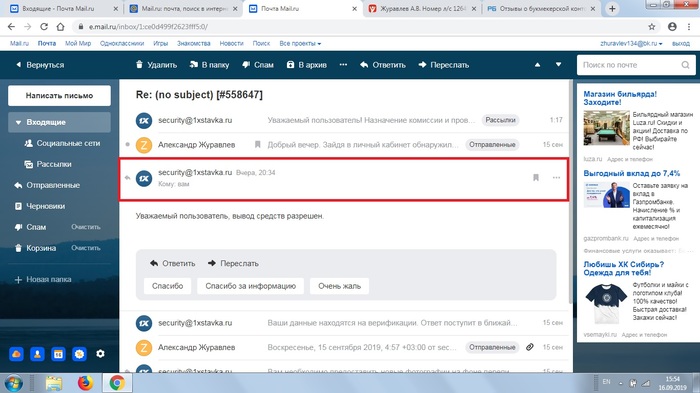Open the contacts icon in sidebar bottom

38,354
